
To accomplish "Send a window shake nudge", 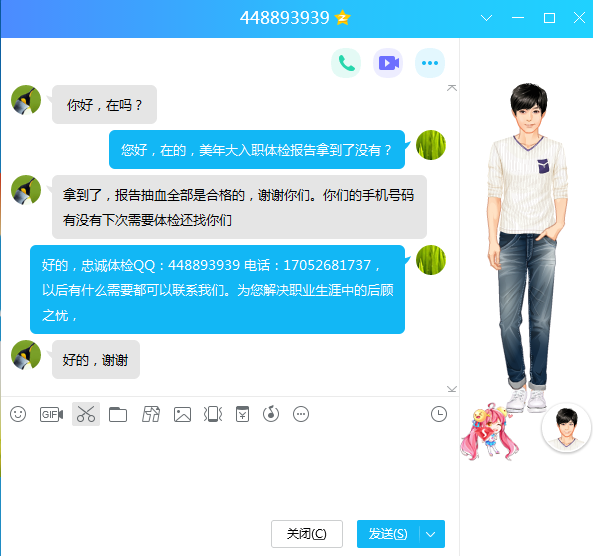I will (213, 414).
